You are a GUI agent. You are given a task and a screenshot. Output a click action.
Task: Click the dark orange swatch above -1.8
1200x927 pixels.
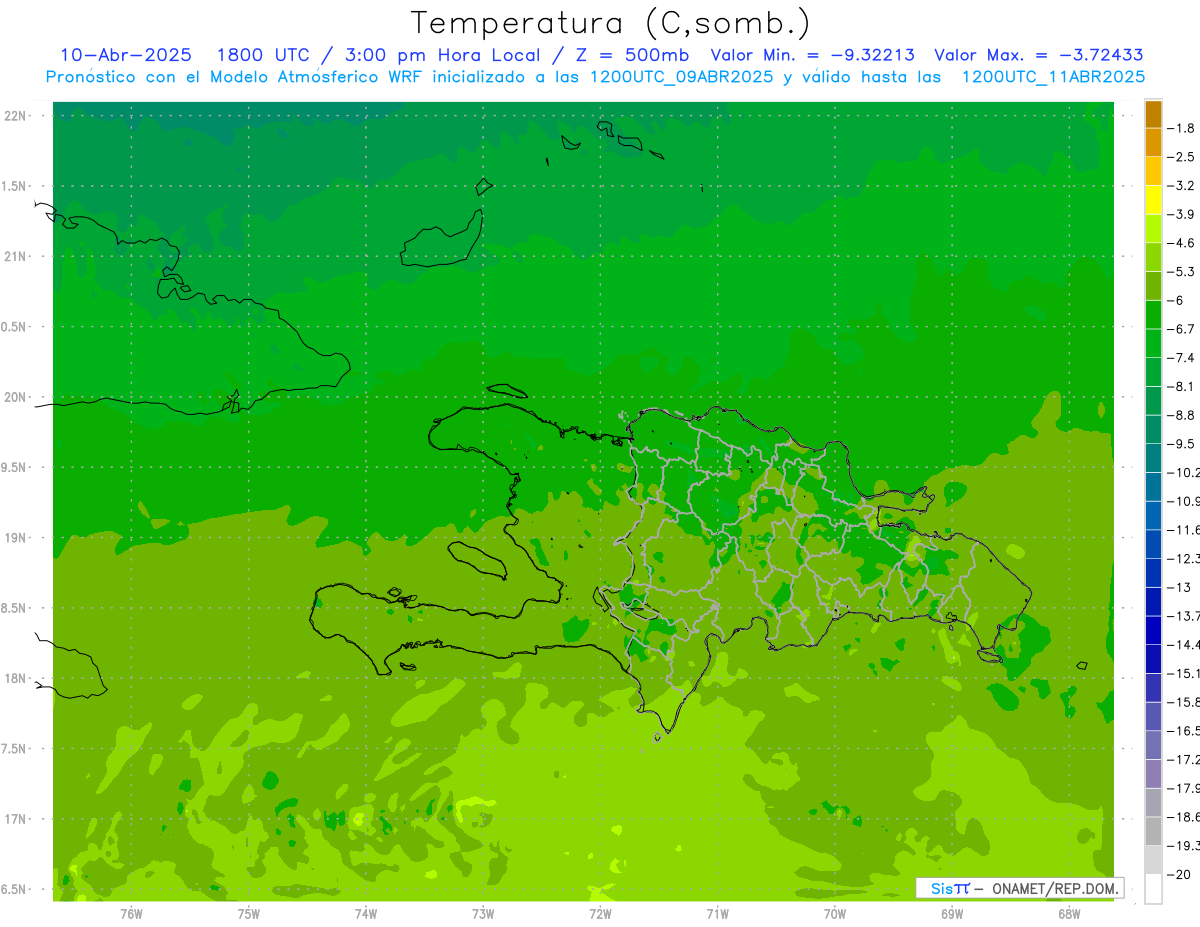1153,114
